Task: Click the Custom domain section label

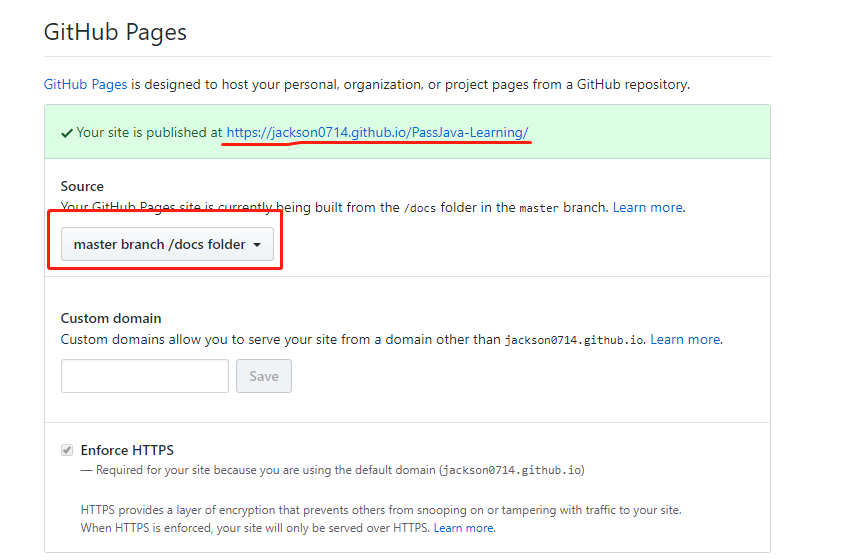Action: click(111, 318)
